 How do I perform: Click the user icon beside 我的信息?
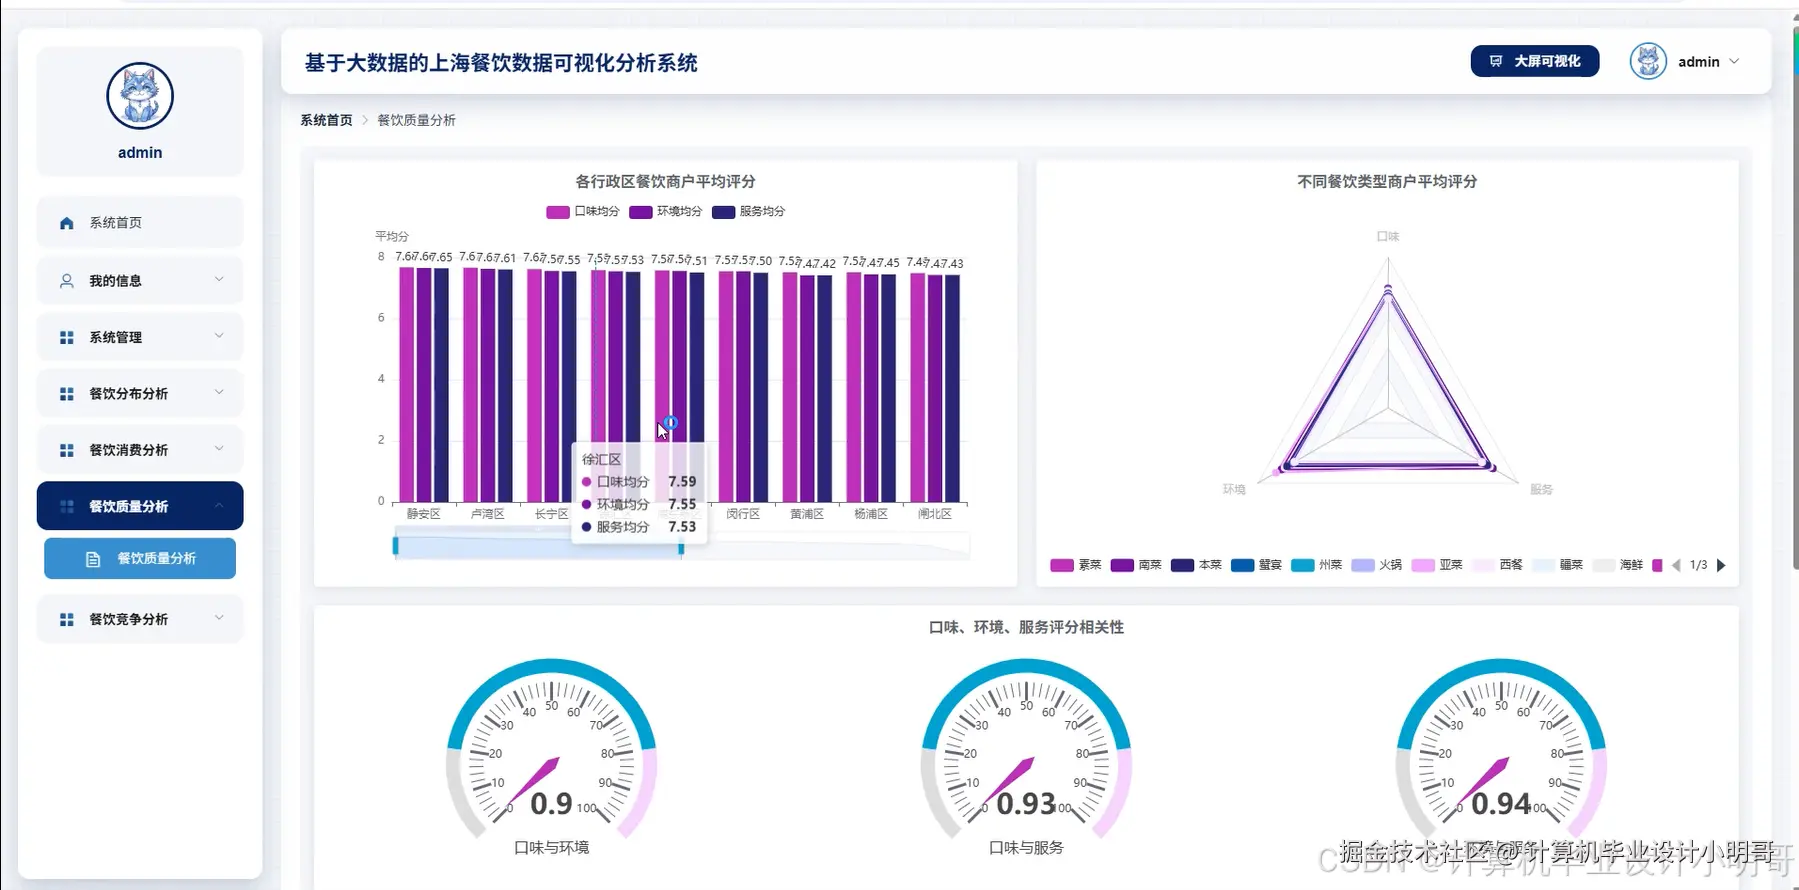click(67, 281)
